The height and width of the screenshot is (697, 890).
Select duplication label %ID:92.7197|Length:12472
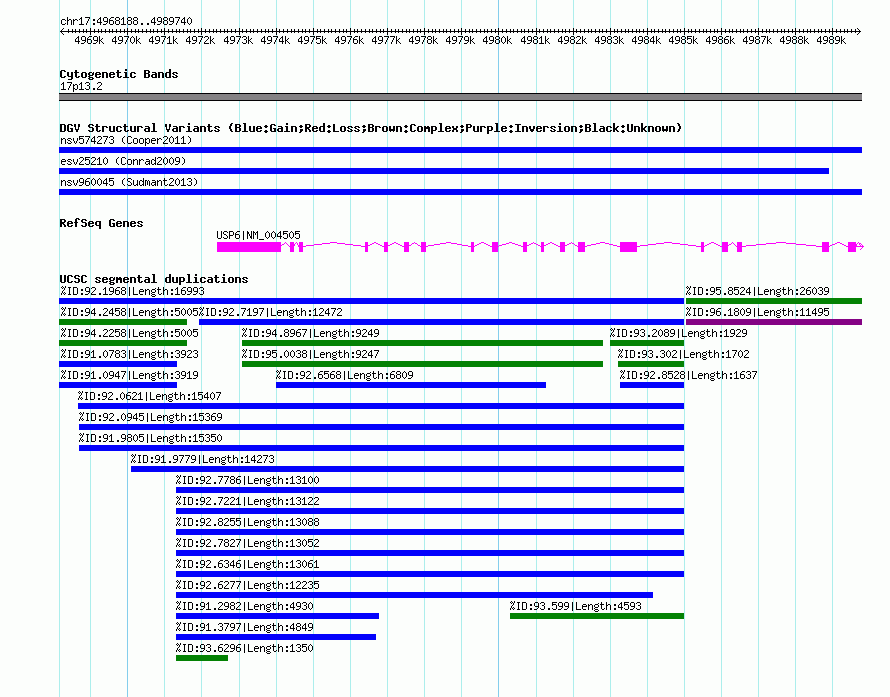pos(271,312)
